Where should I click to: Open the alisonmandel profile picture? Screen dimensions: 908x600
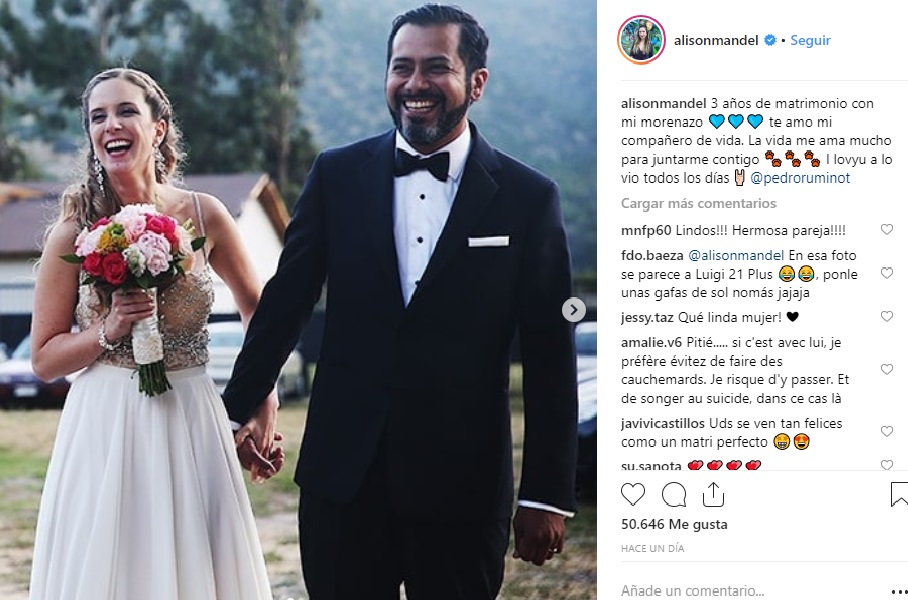click(x=641, y=40)
